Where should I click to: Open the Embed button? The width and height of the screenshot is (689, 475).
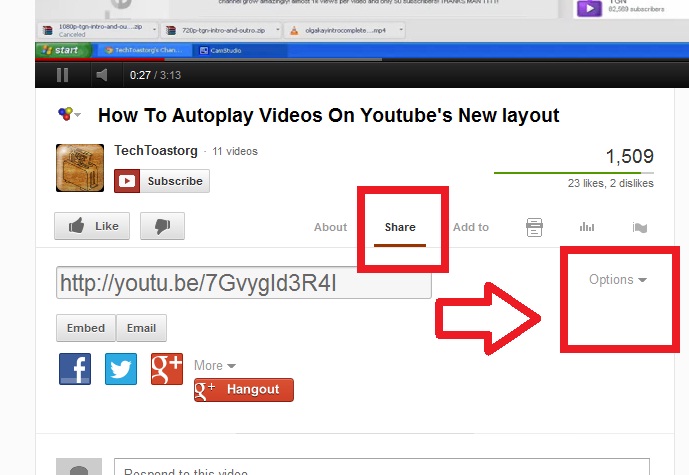point(86,328)
